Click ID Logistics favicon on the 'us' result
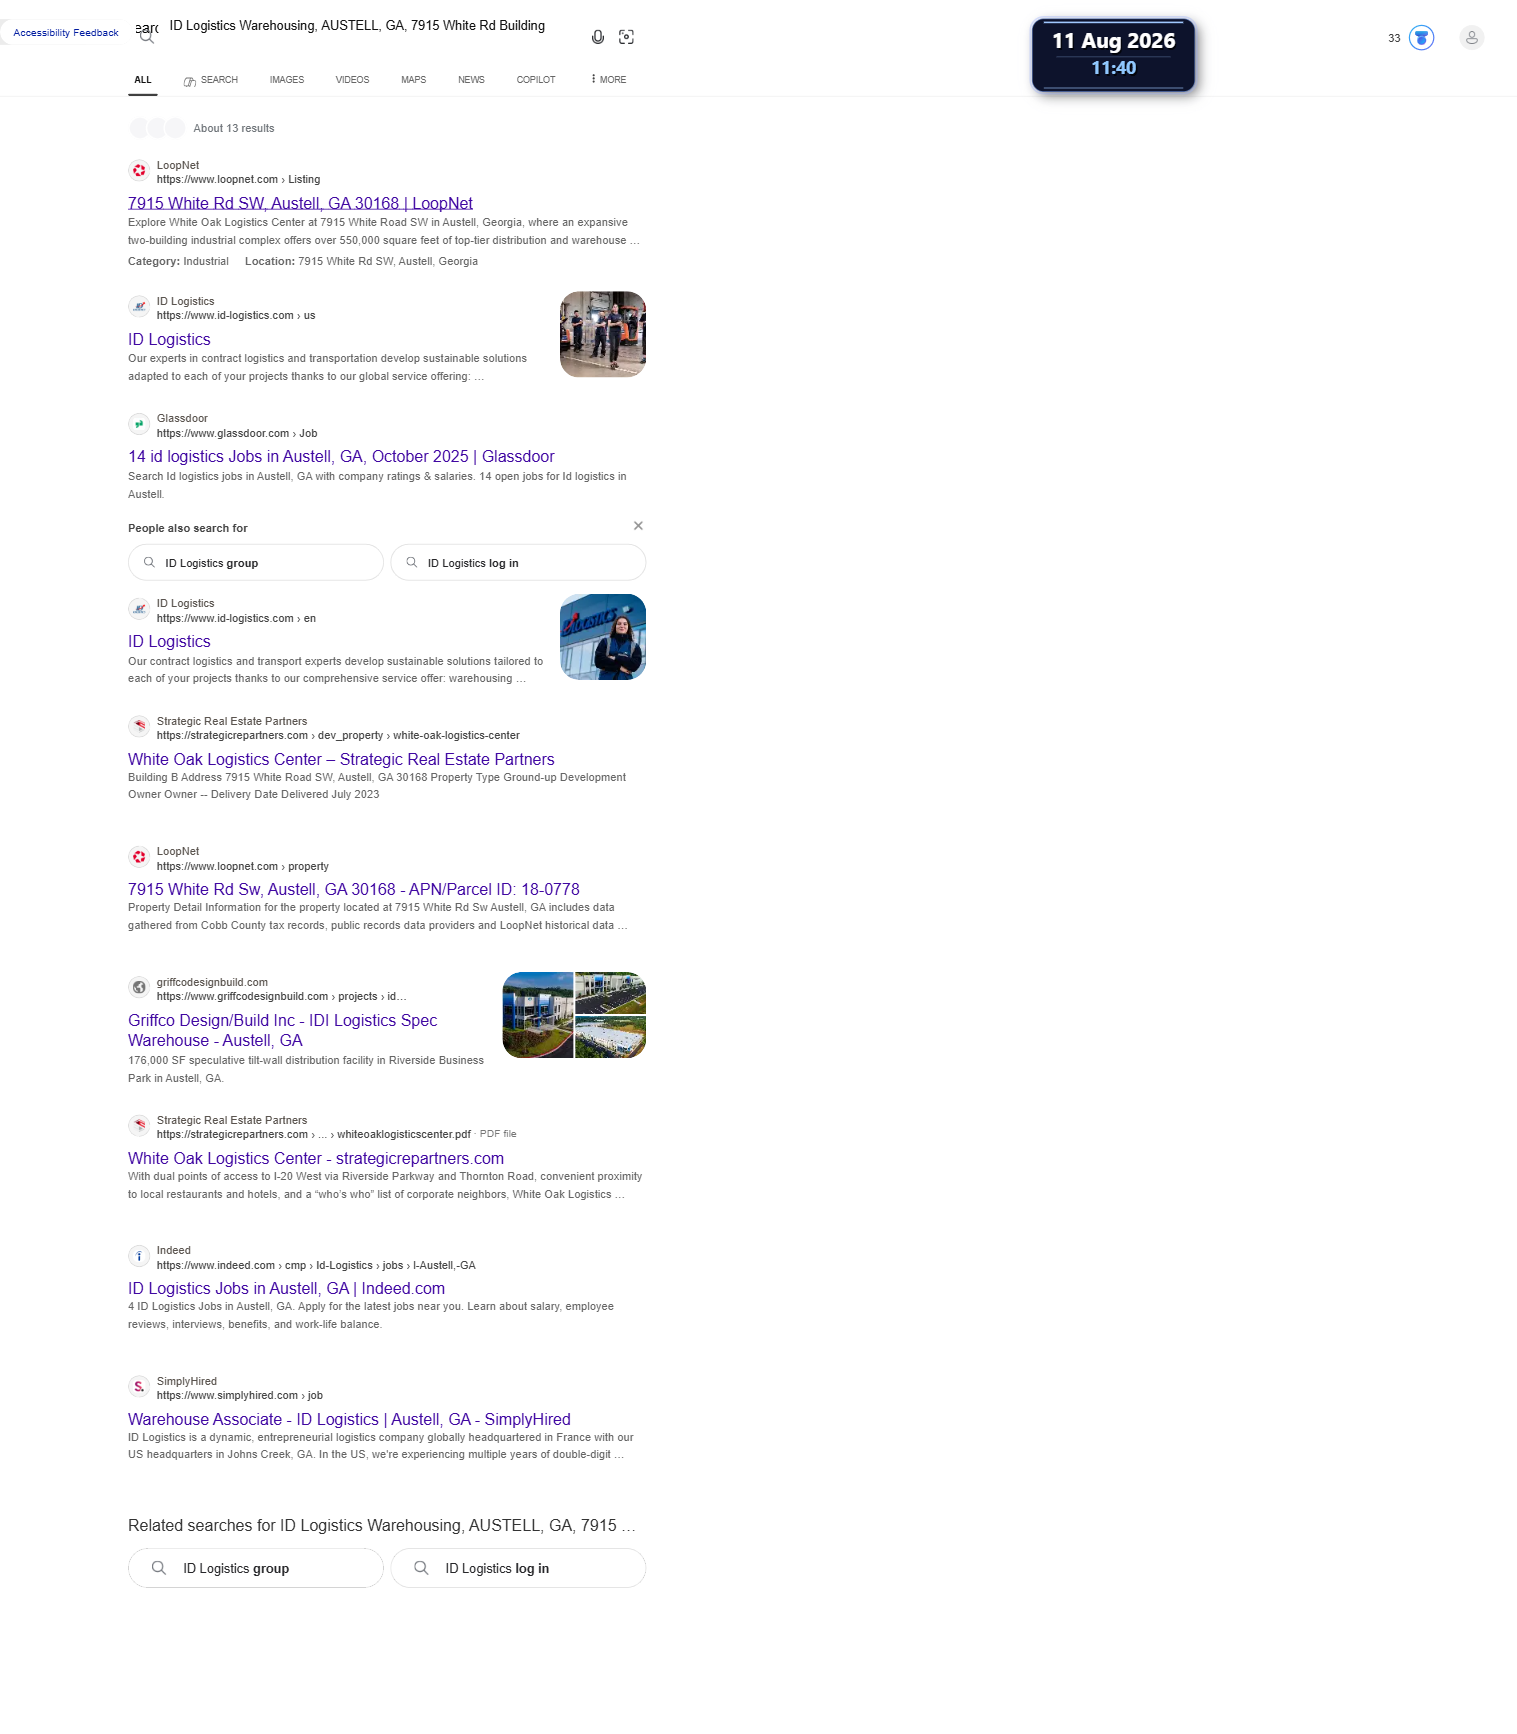1517x1734 pixels. tap(139, 307)
